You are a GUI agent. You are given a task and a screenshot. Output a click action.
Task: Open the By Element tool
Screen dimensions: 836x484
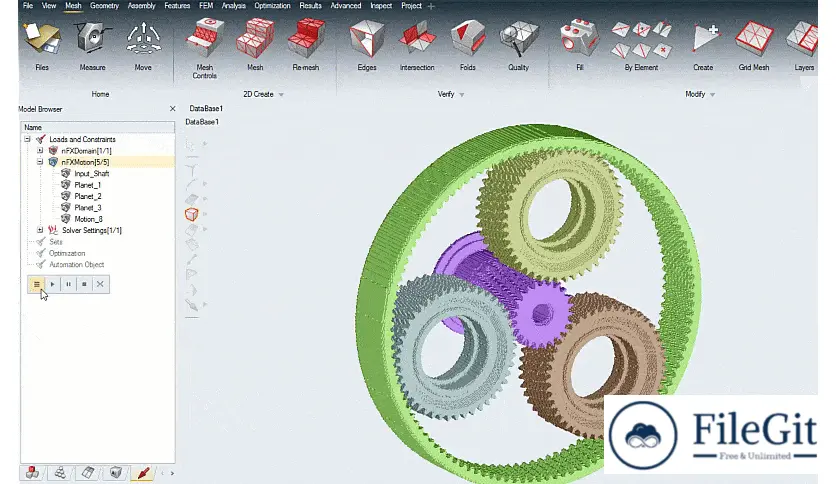(641, 45)
